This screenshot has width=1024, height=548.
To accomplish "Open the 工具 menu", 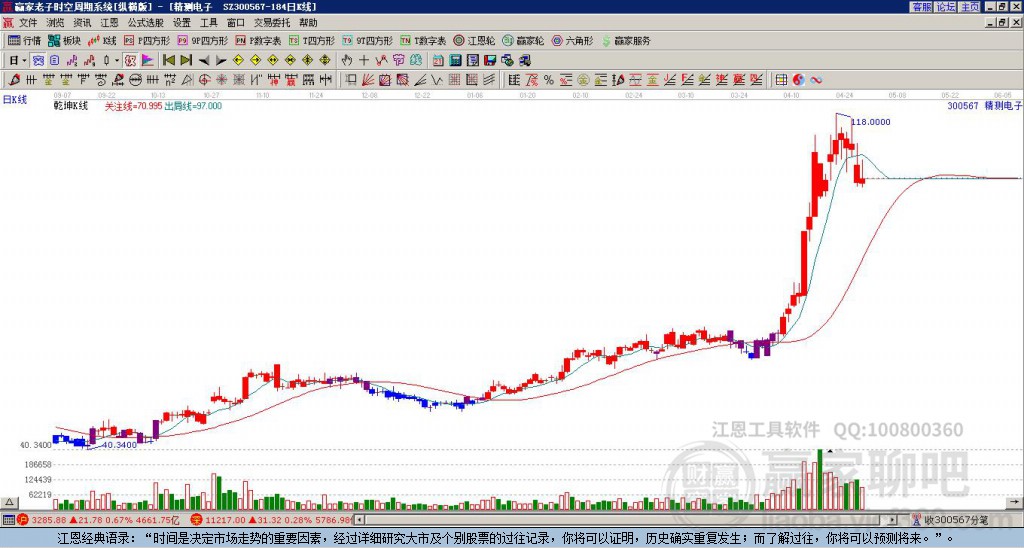I will [209, 23].
